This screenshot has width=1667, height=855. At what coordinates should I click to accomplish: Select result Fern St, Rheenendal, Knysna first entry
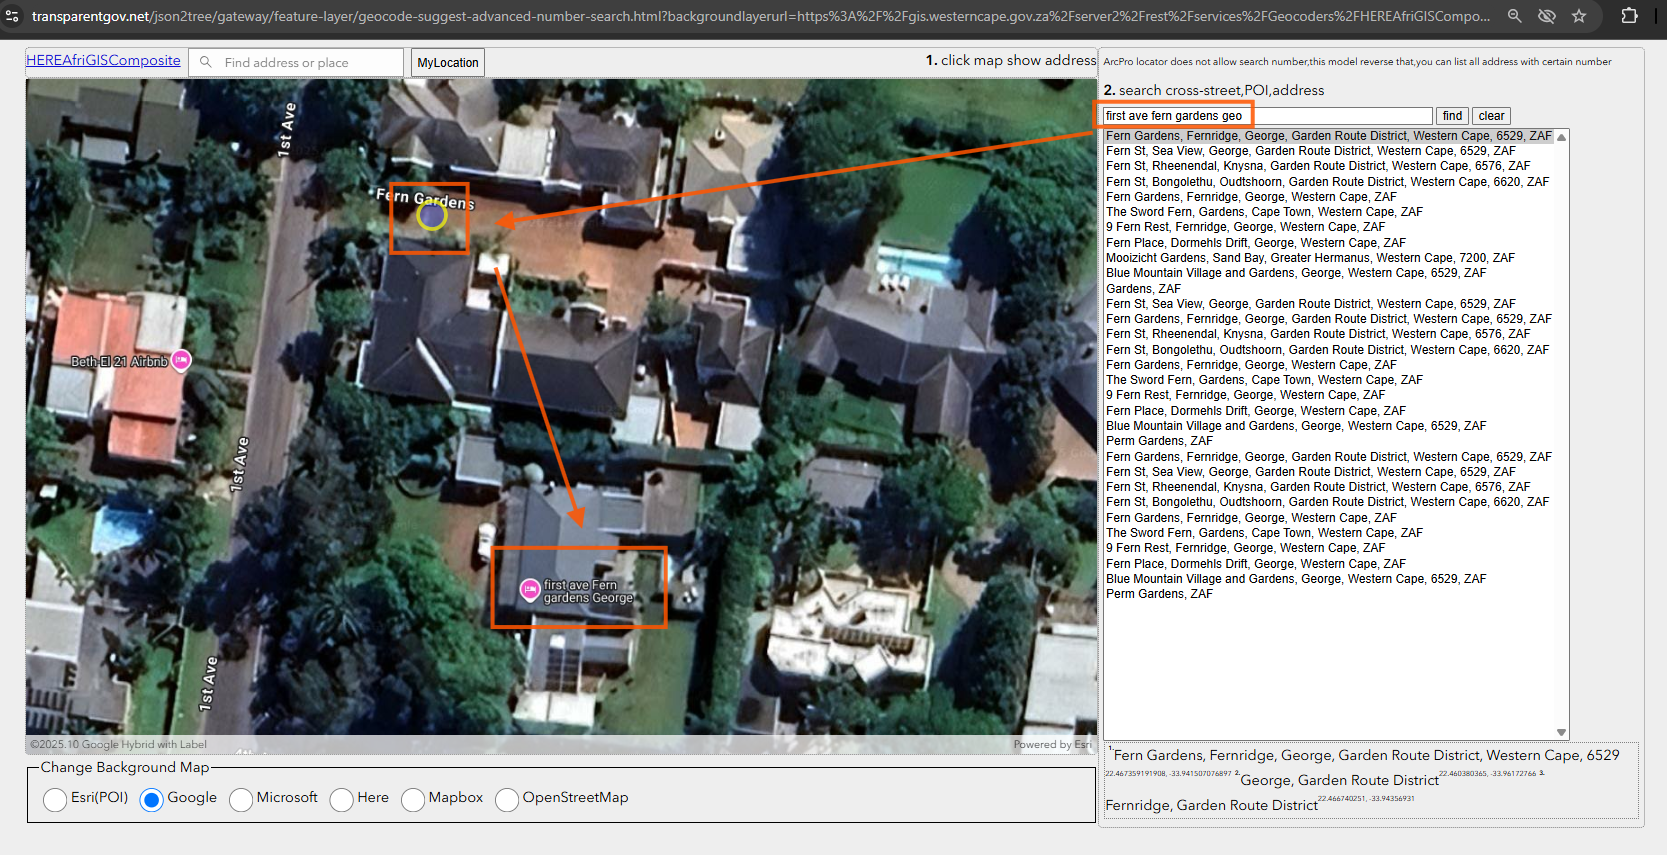(1317, 166)
